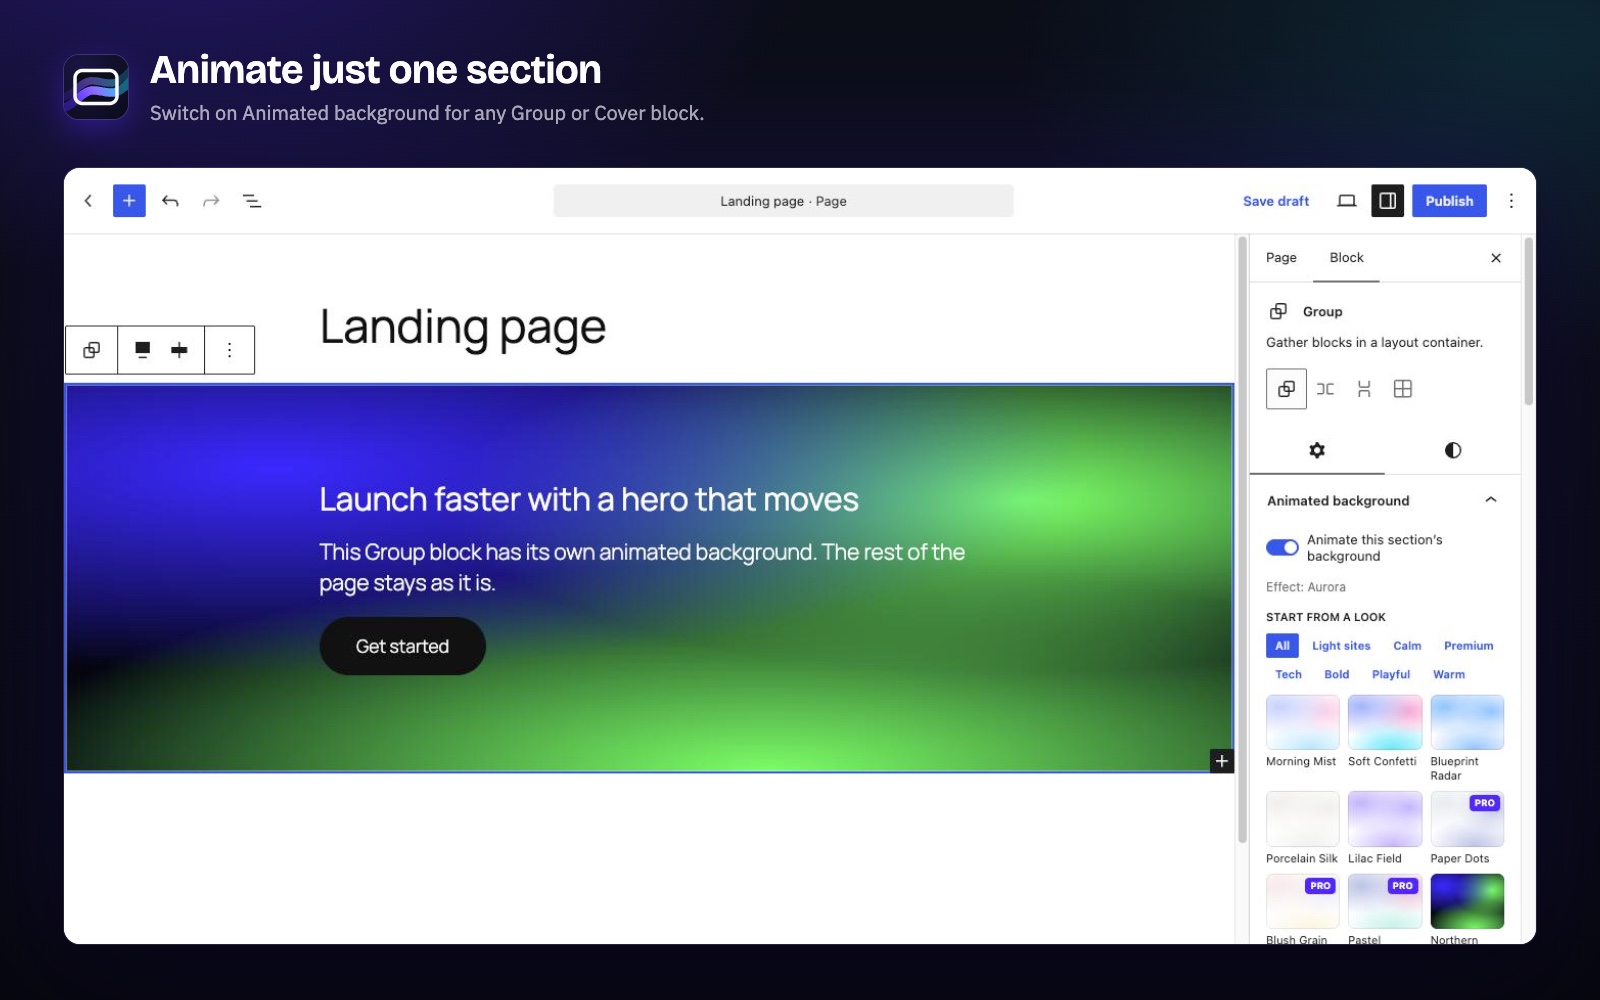Open the Document Overview list icon
The width and height of the screenshot is (1600, 1000).
252,201
